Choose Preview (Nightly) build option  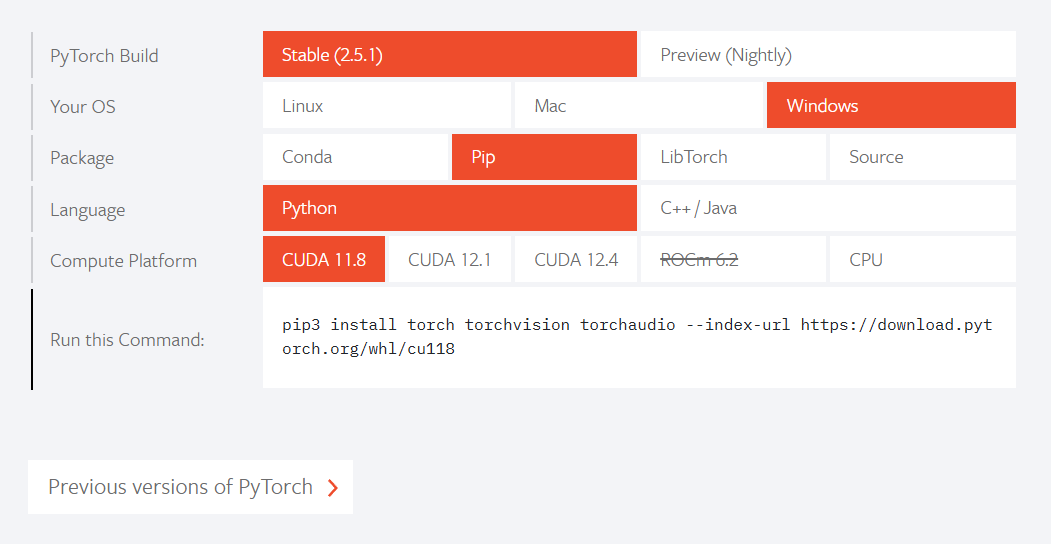click(x=828, y=54)
